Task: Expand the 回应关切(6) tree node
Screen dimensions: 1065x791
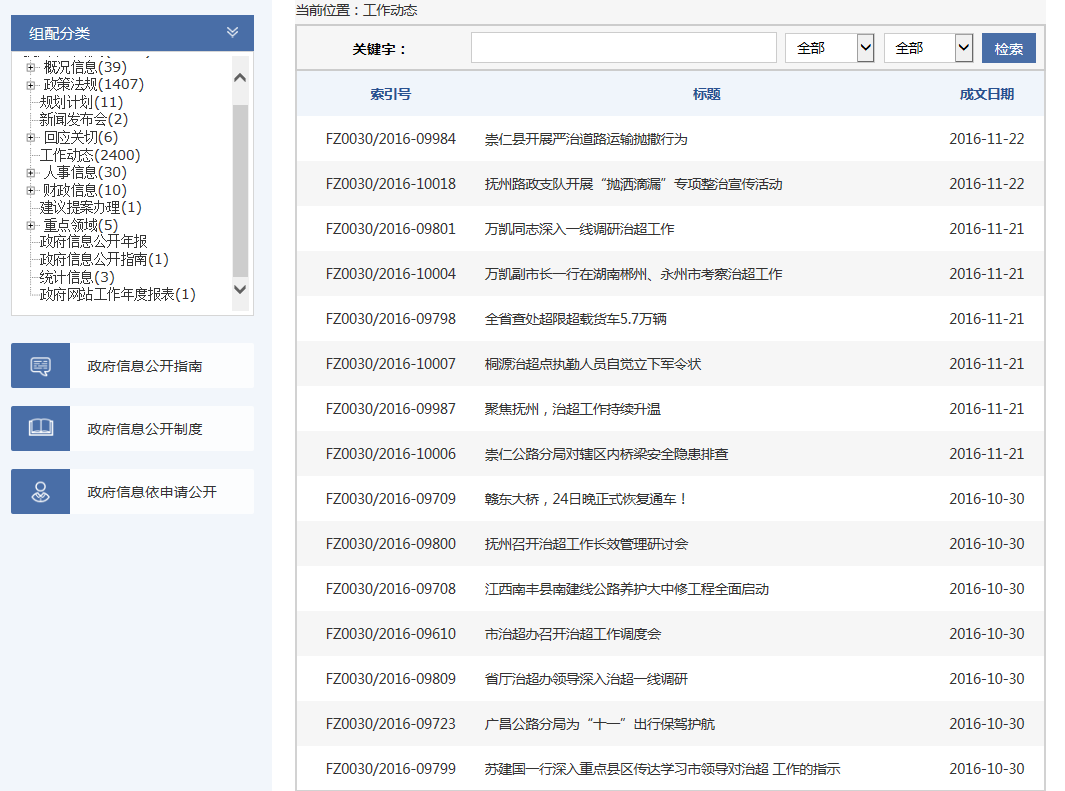Action: pos(31,137)
